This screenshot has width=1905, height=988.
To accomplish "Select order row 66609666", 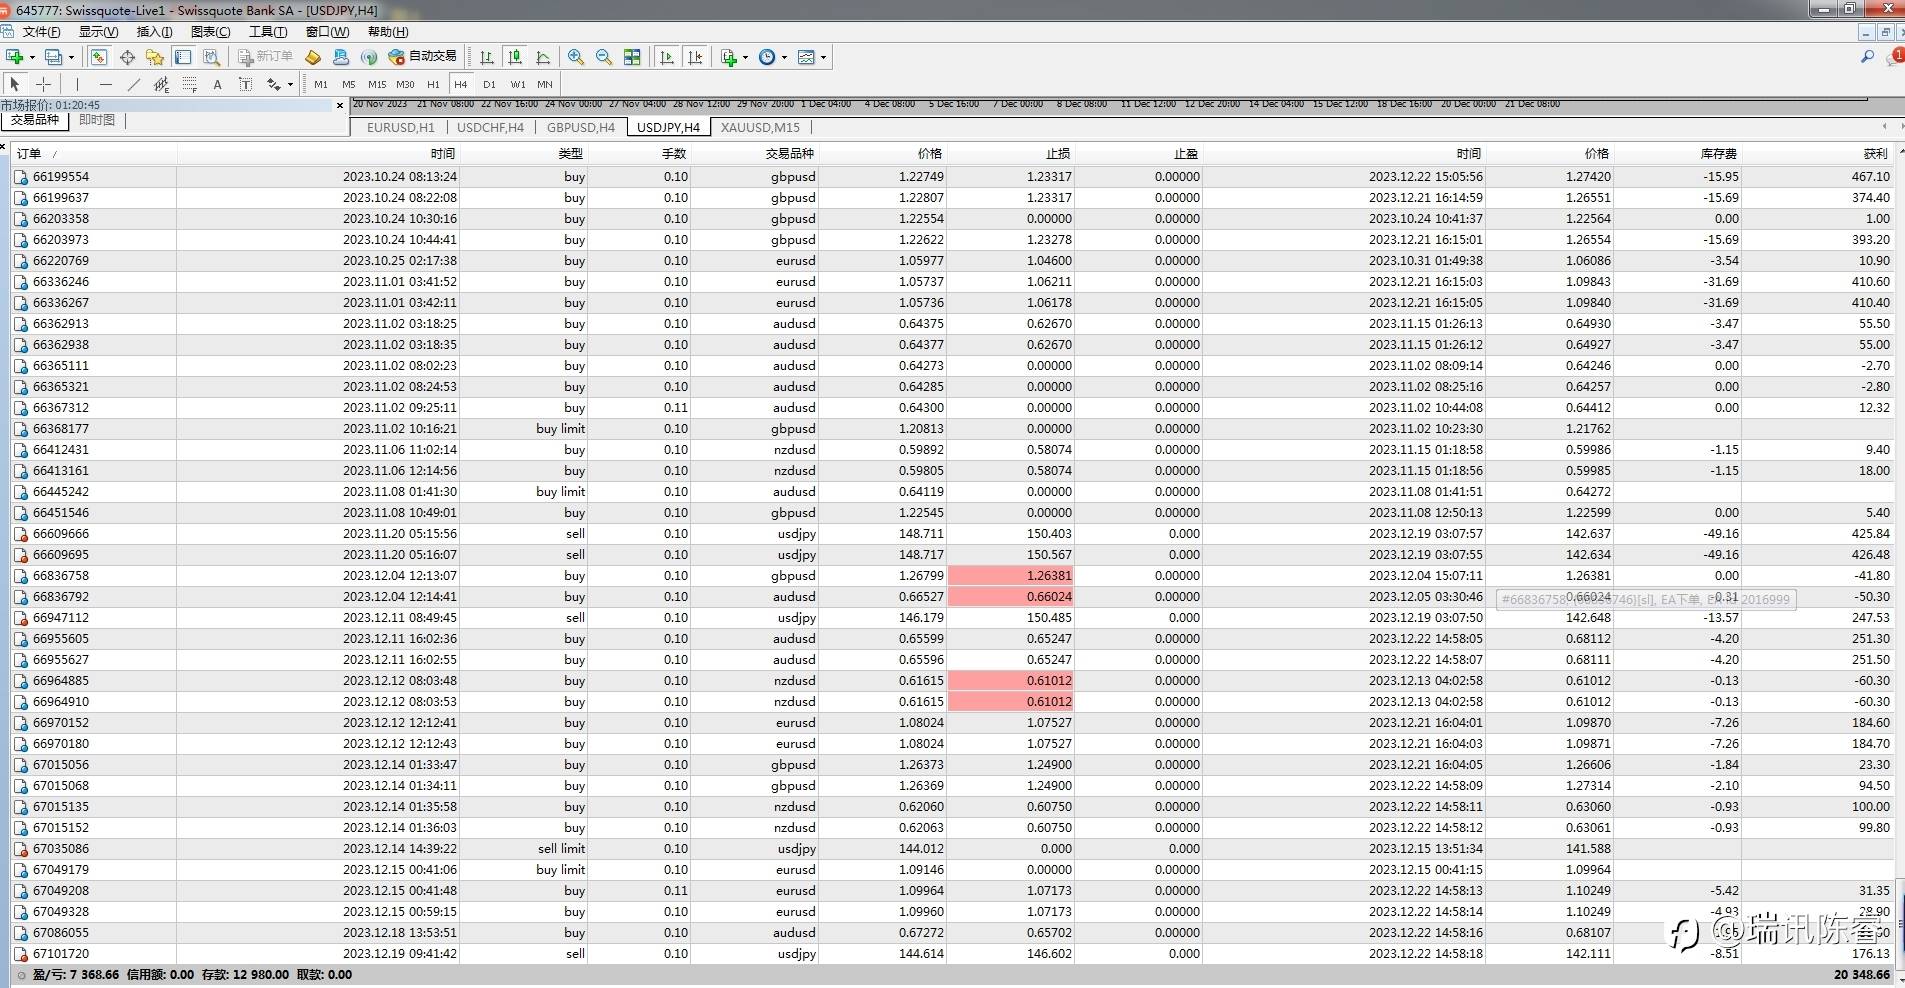I will (61, 534).
